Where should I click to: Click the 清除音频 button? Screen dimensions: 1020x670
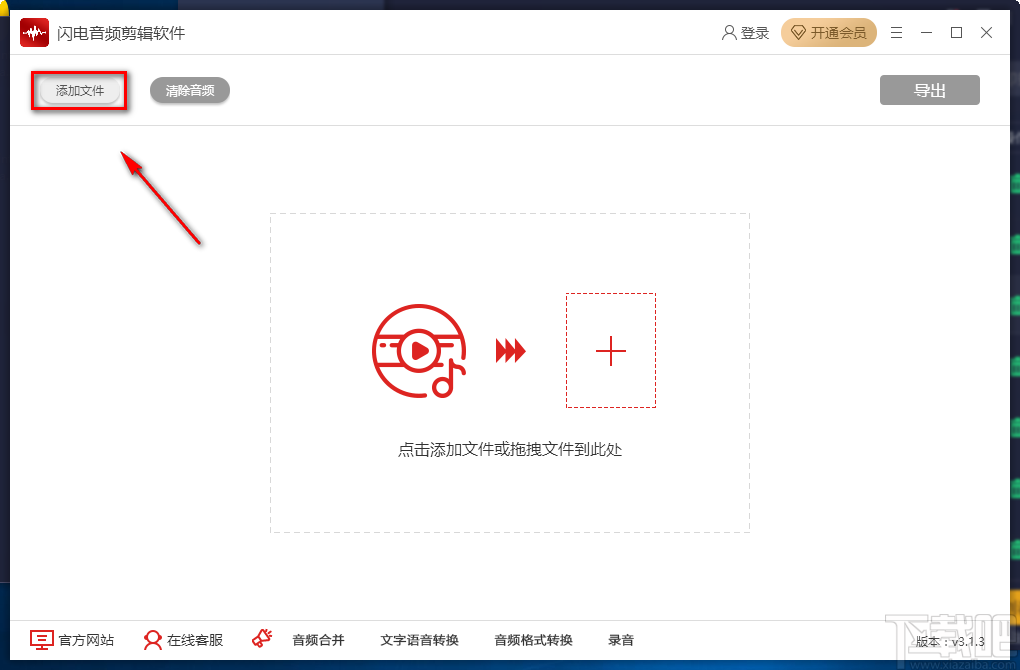click(189, 90)
